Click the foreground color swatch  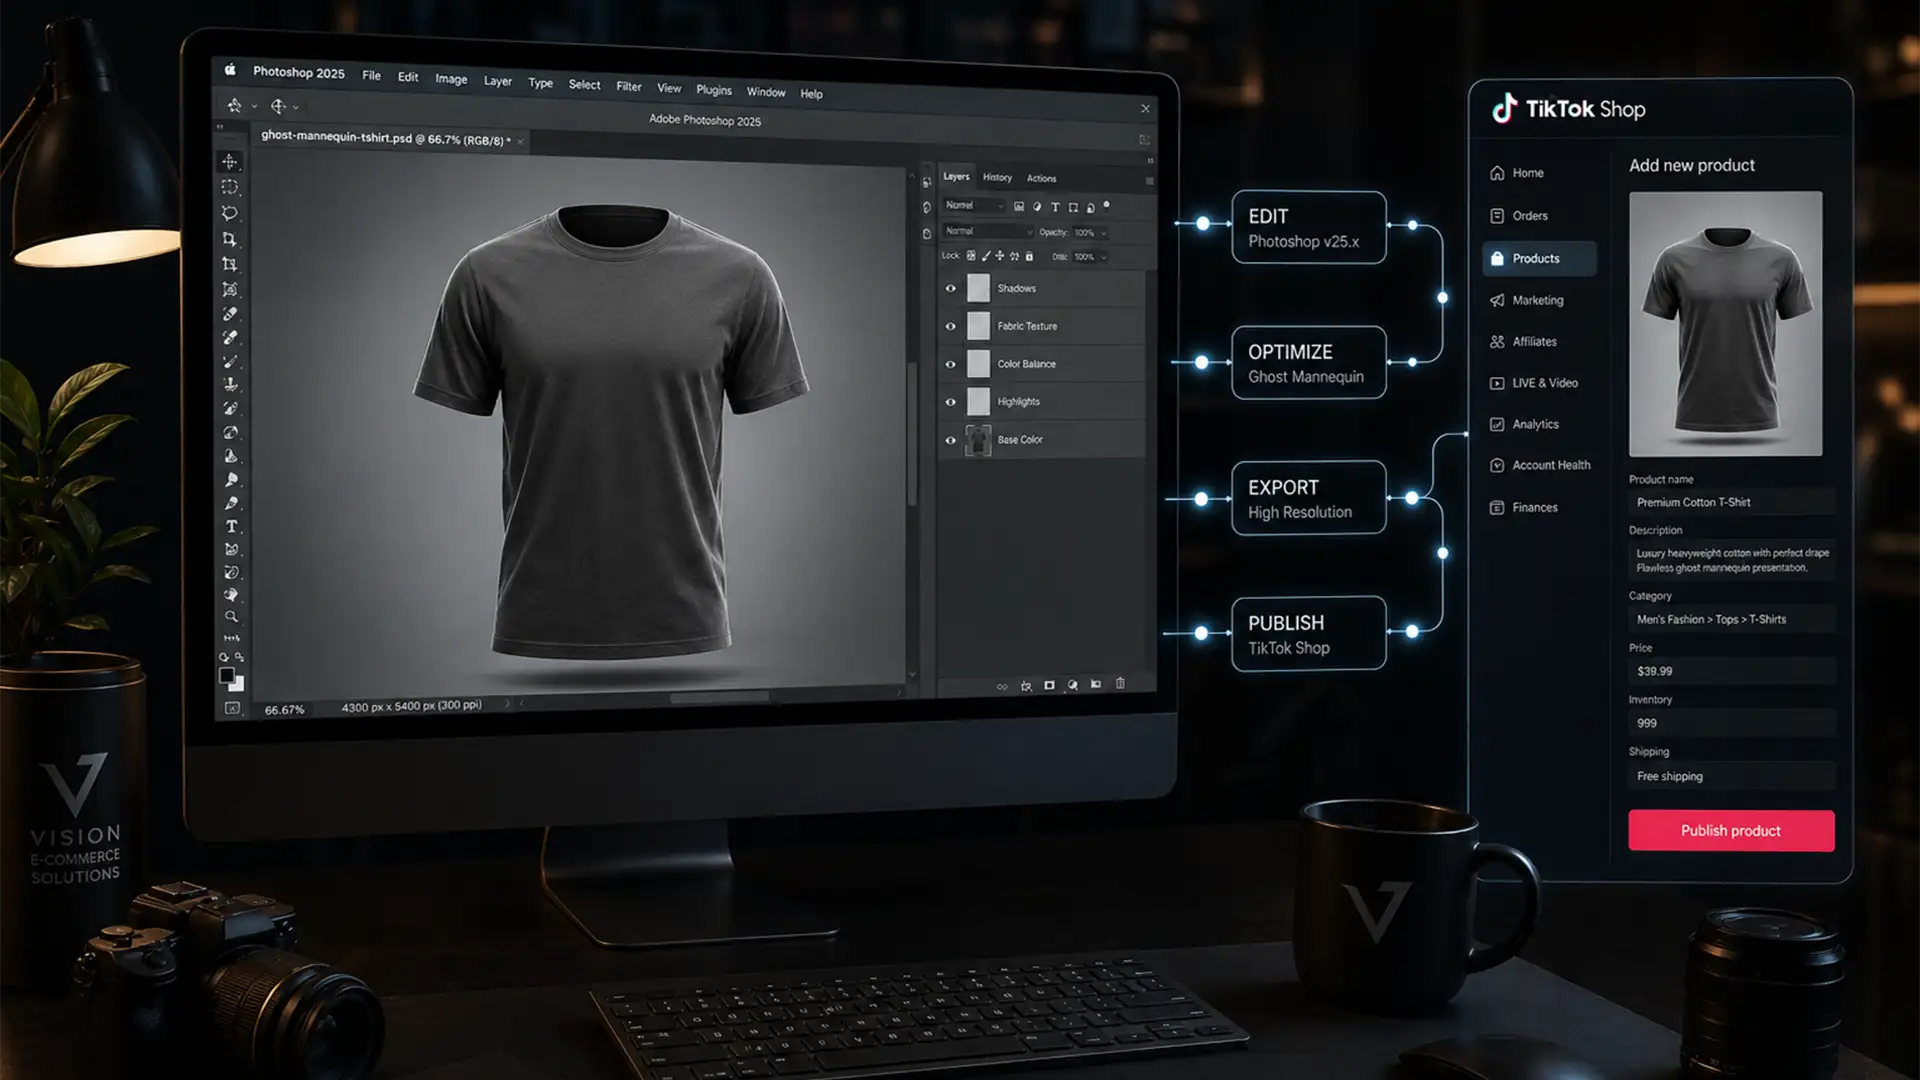coord(228,675)
